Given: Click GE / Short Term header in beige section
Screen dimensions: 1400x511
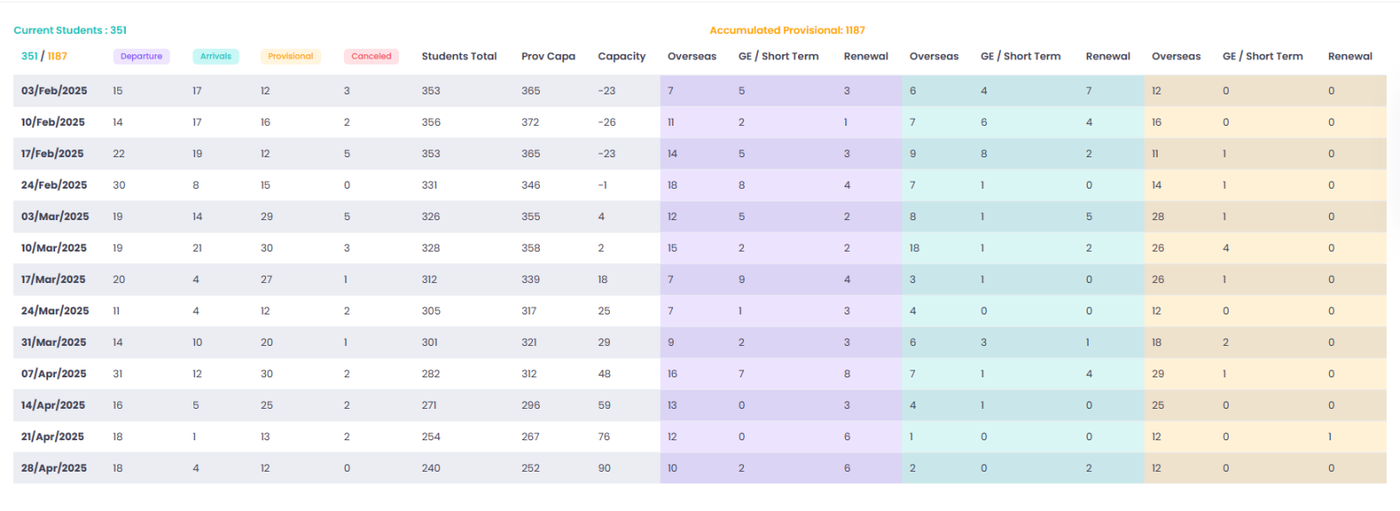Looking at the screenshot, I should [1262, 57].
